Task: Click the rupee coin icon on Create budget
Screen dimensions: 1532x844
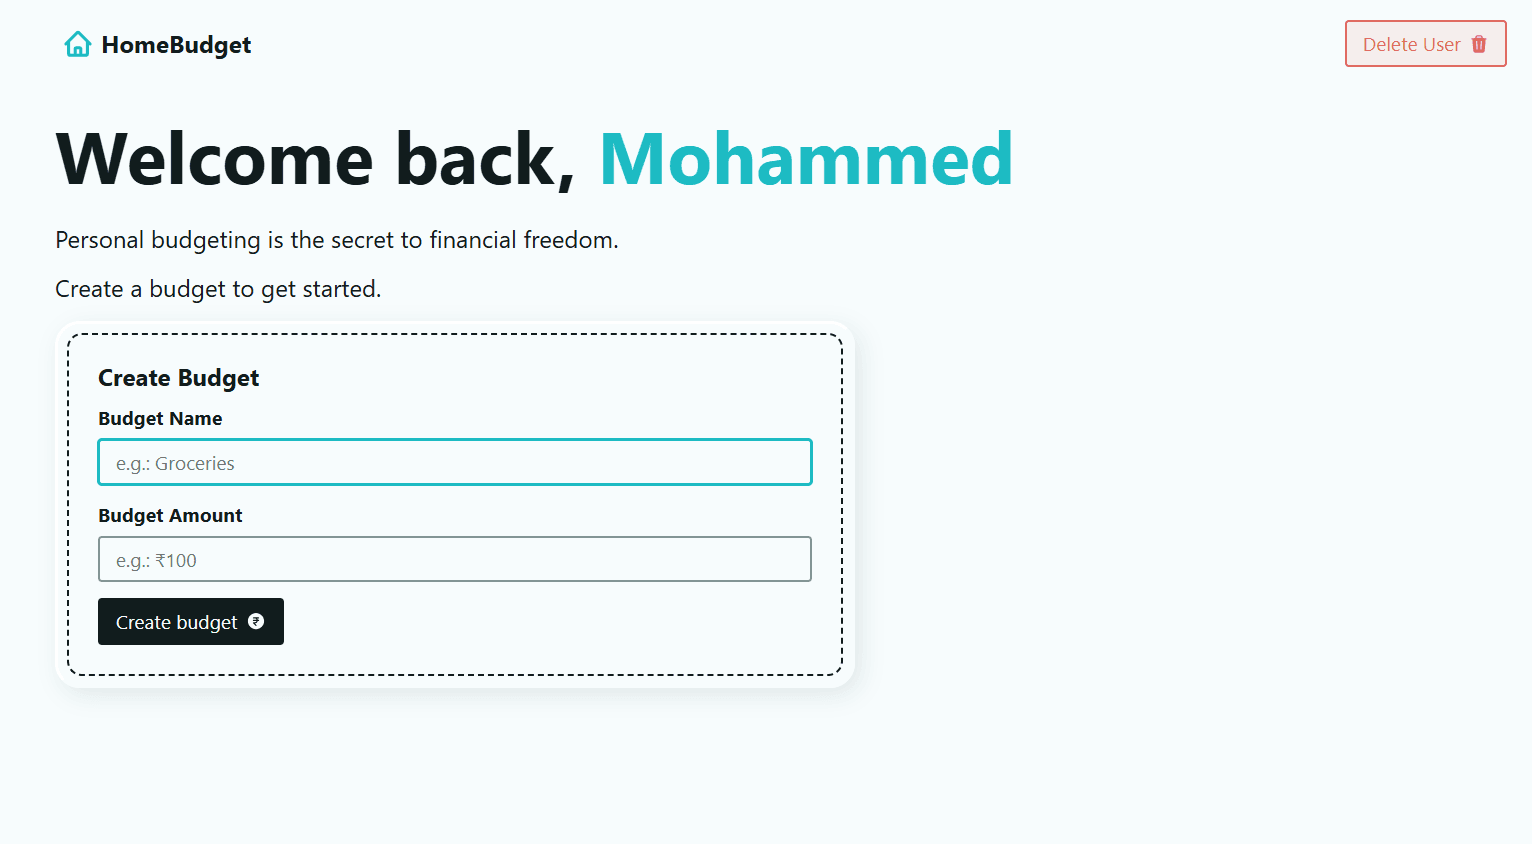Action: click(x=256, y=621)
